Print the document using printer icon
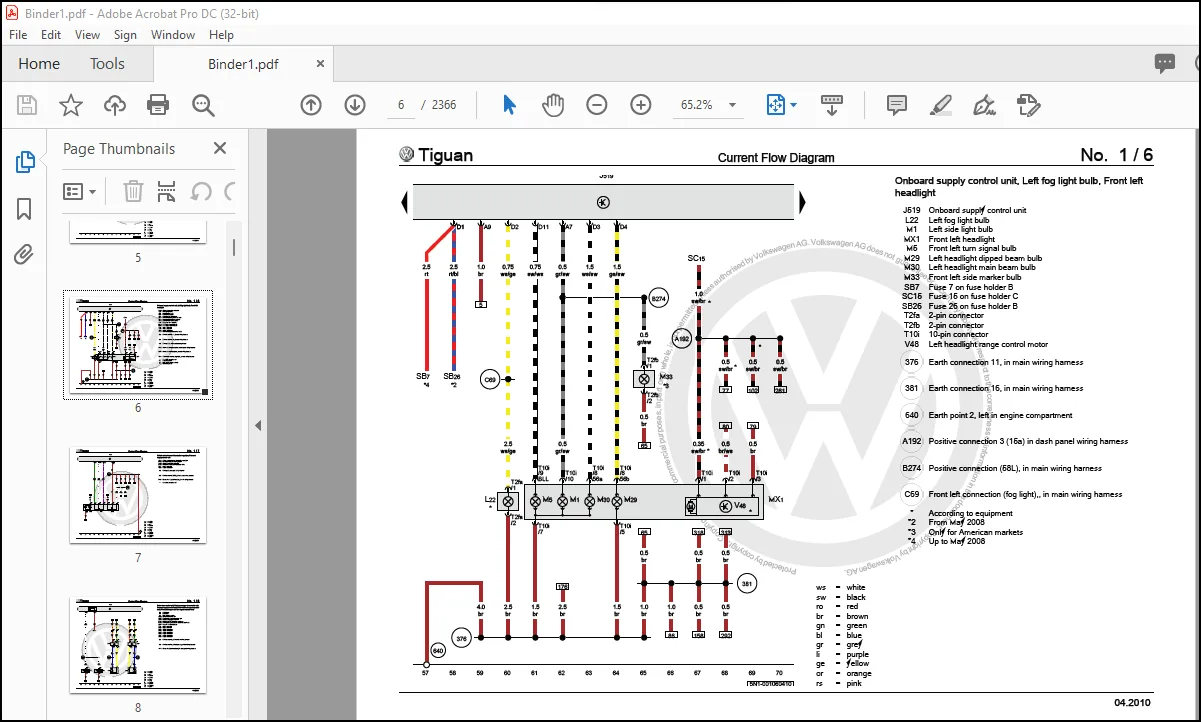 (x=158, y=105)
